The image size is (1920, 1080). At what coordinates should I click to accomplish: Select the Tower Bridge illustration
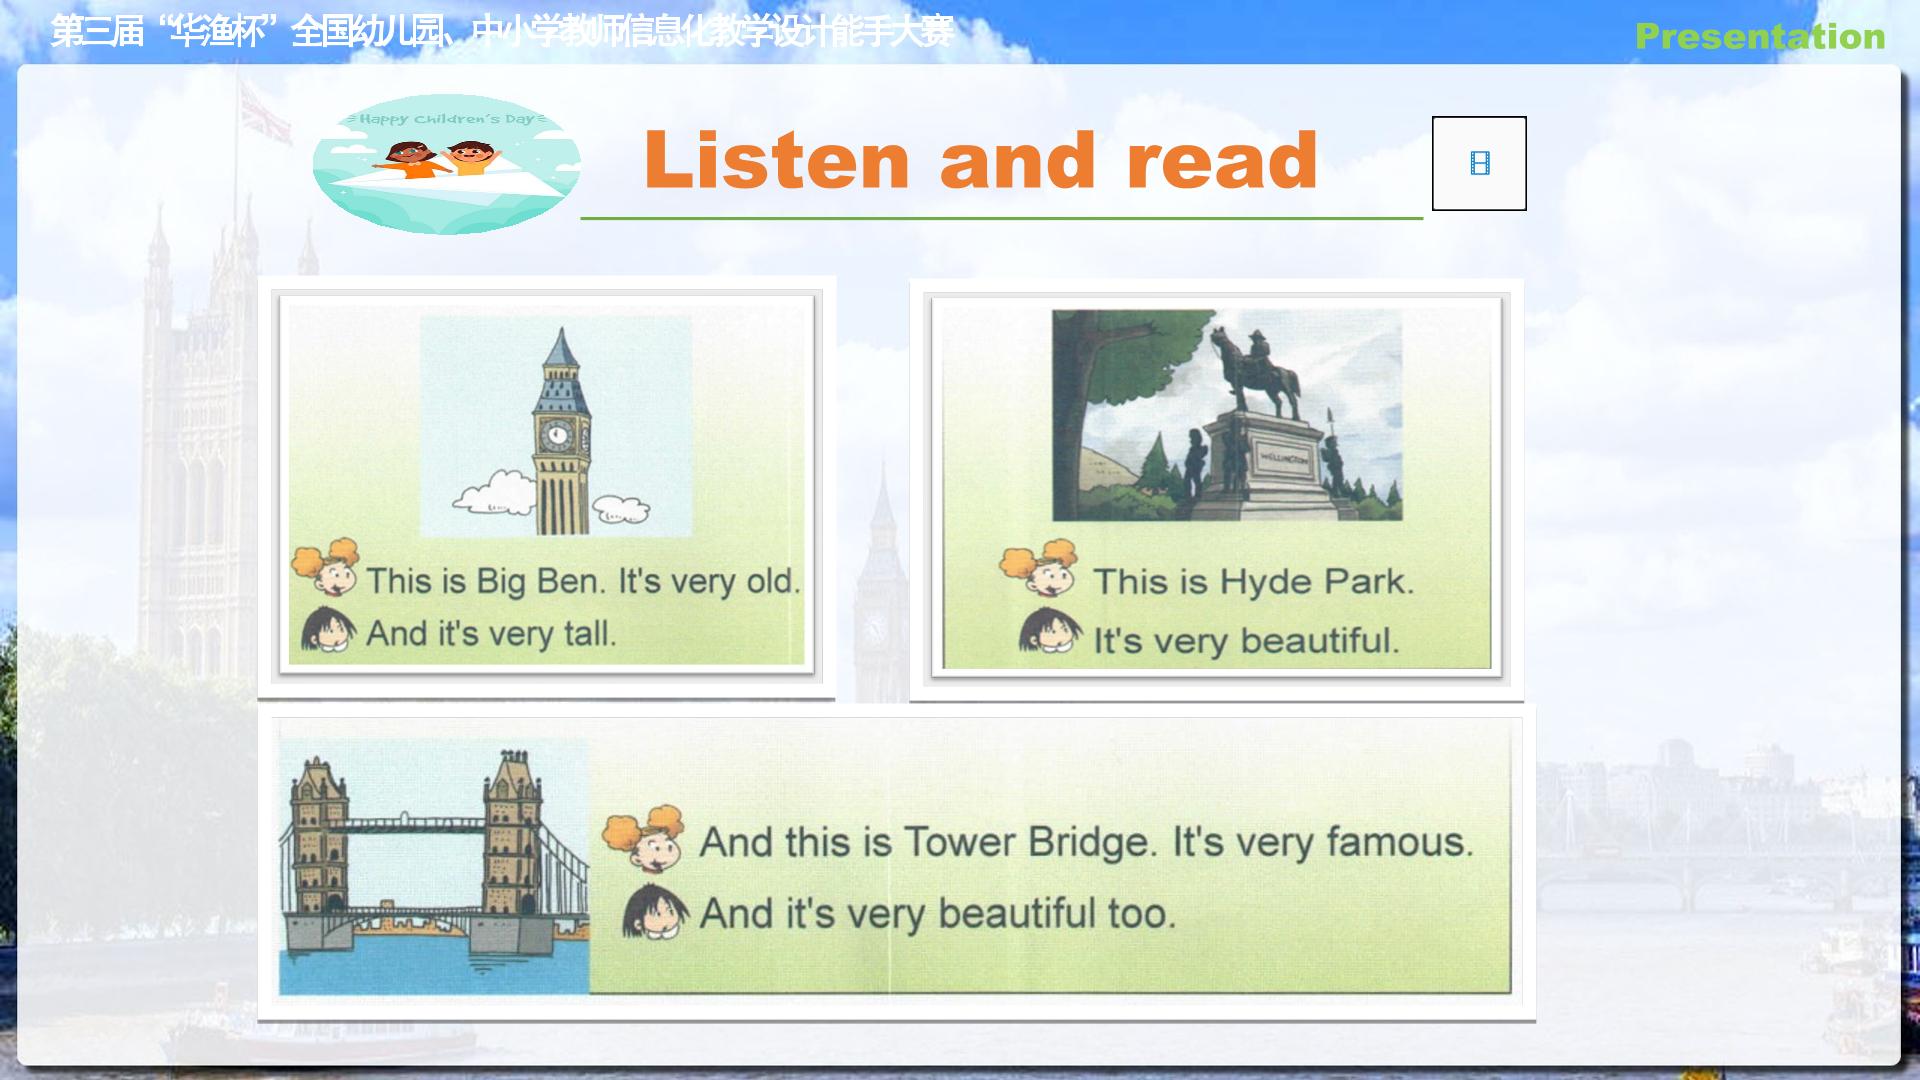pos(434,866)
